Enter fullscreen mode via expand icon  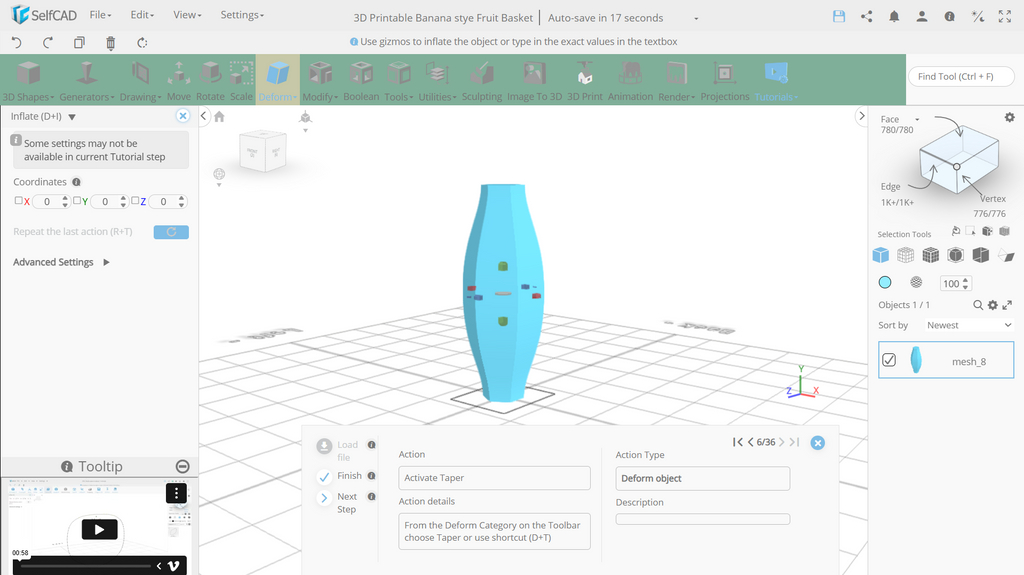click(x=1005, y=17)
